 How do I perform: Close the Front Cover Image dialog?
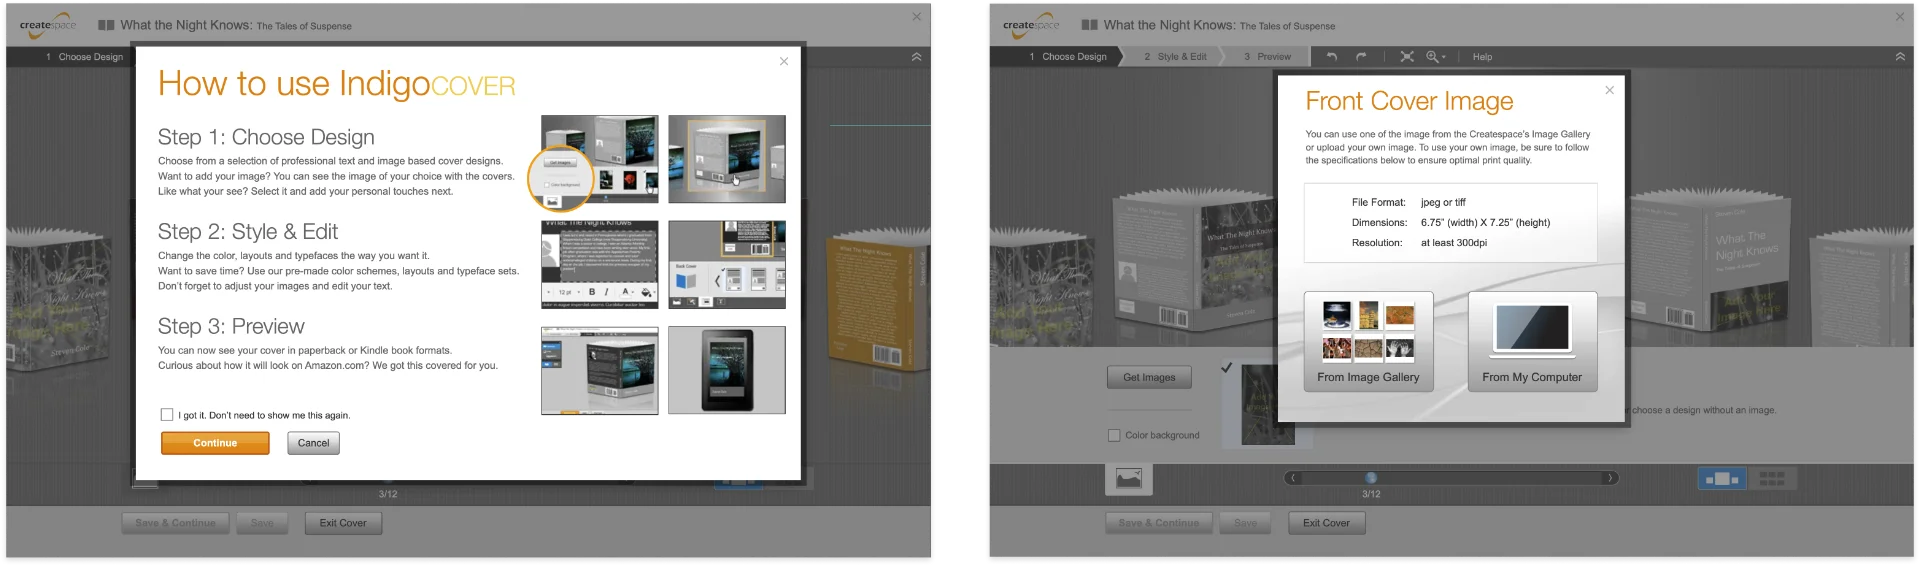coord(1609,90)
